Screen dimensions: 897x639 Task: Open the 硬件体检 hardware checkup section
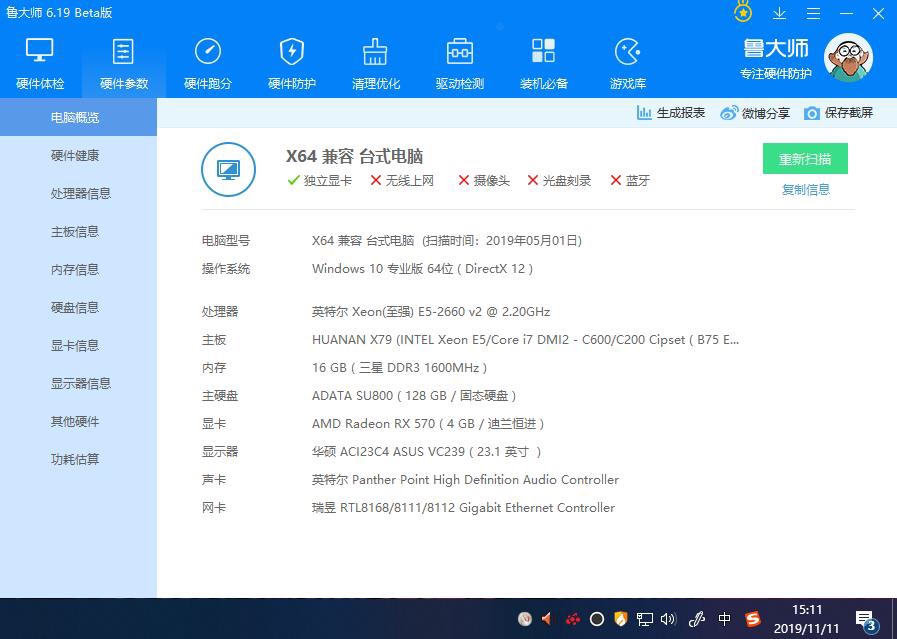(x=40, y=64)
